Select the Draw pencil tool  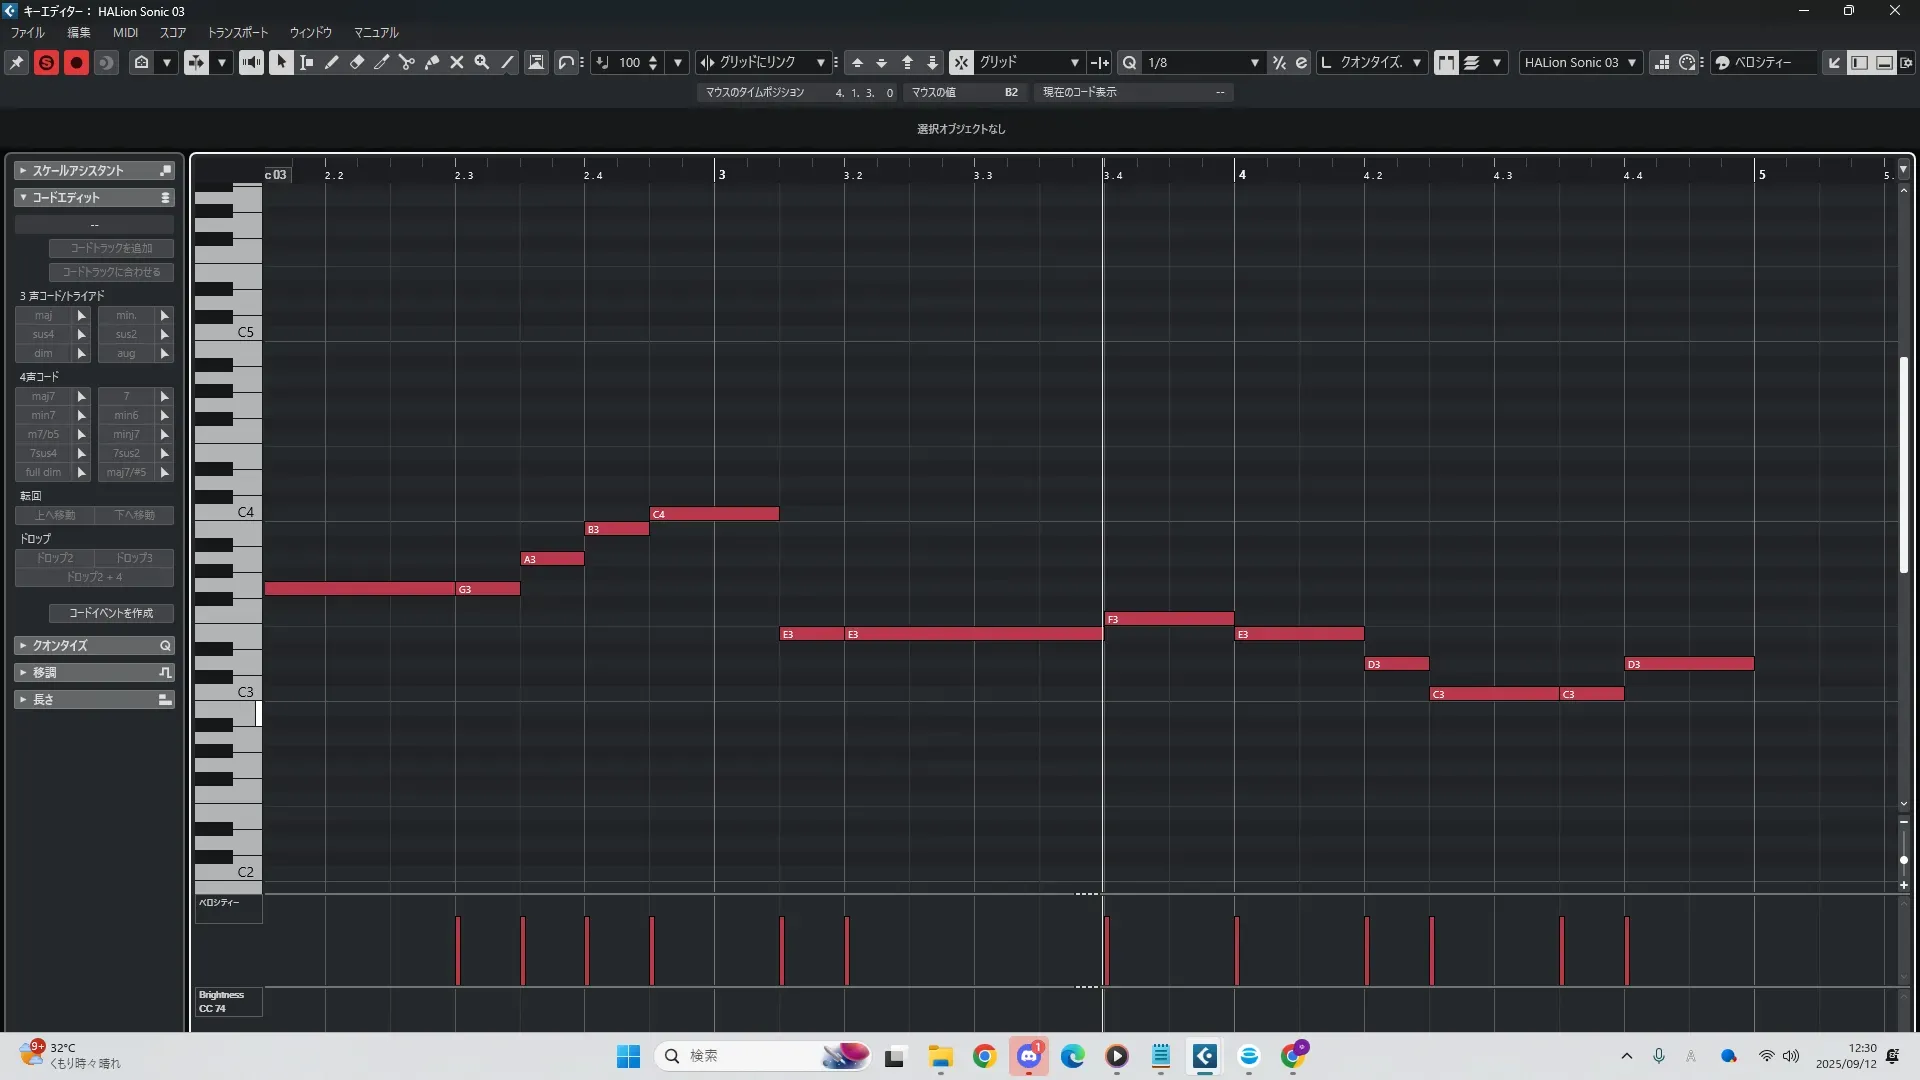click(x=332, y=62)
